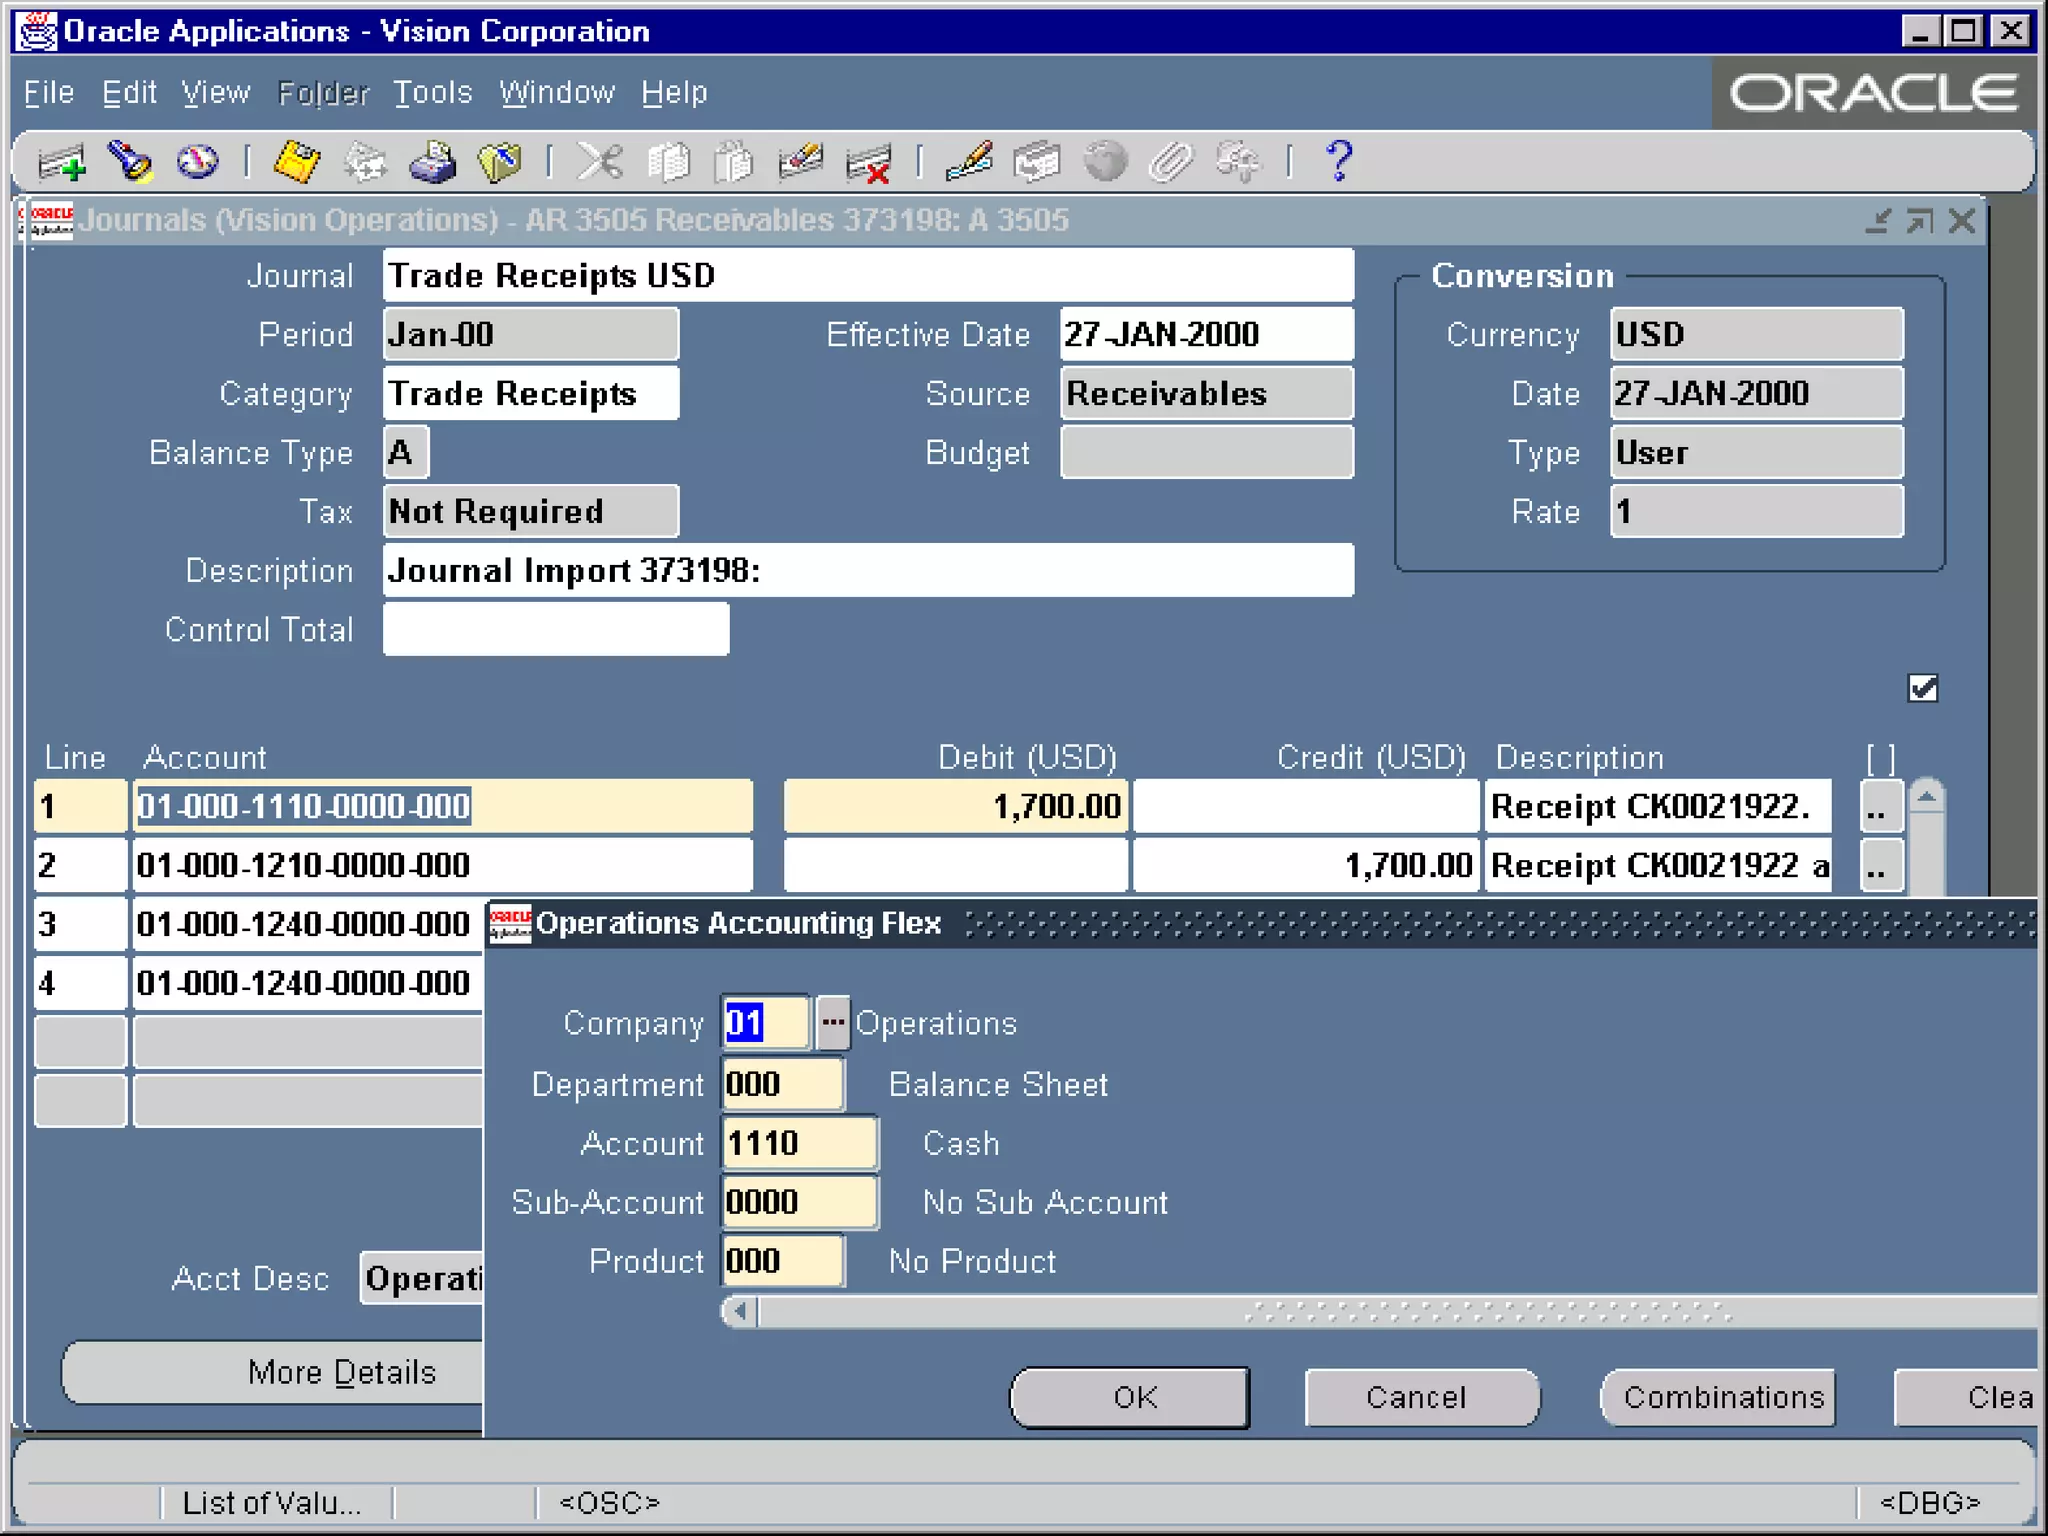Click the Edit Field pencil icon
This screenshot has height=1536, width=2048.
tap(968, 162)
